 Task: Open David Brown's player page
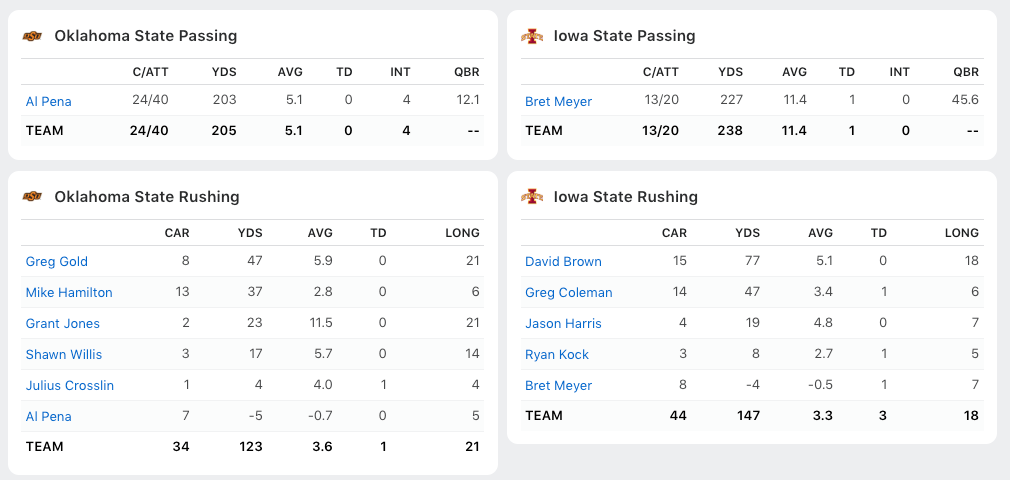coord(563,262)
